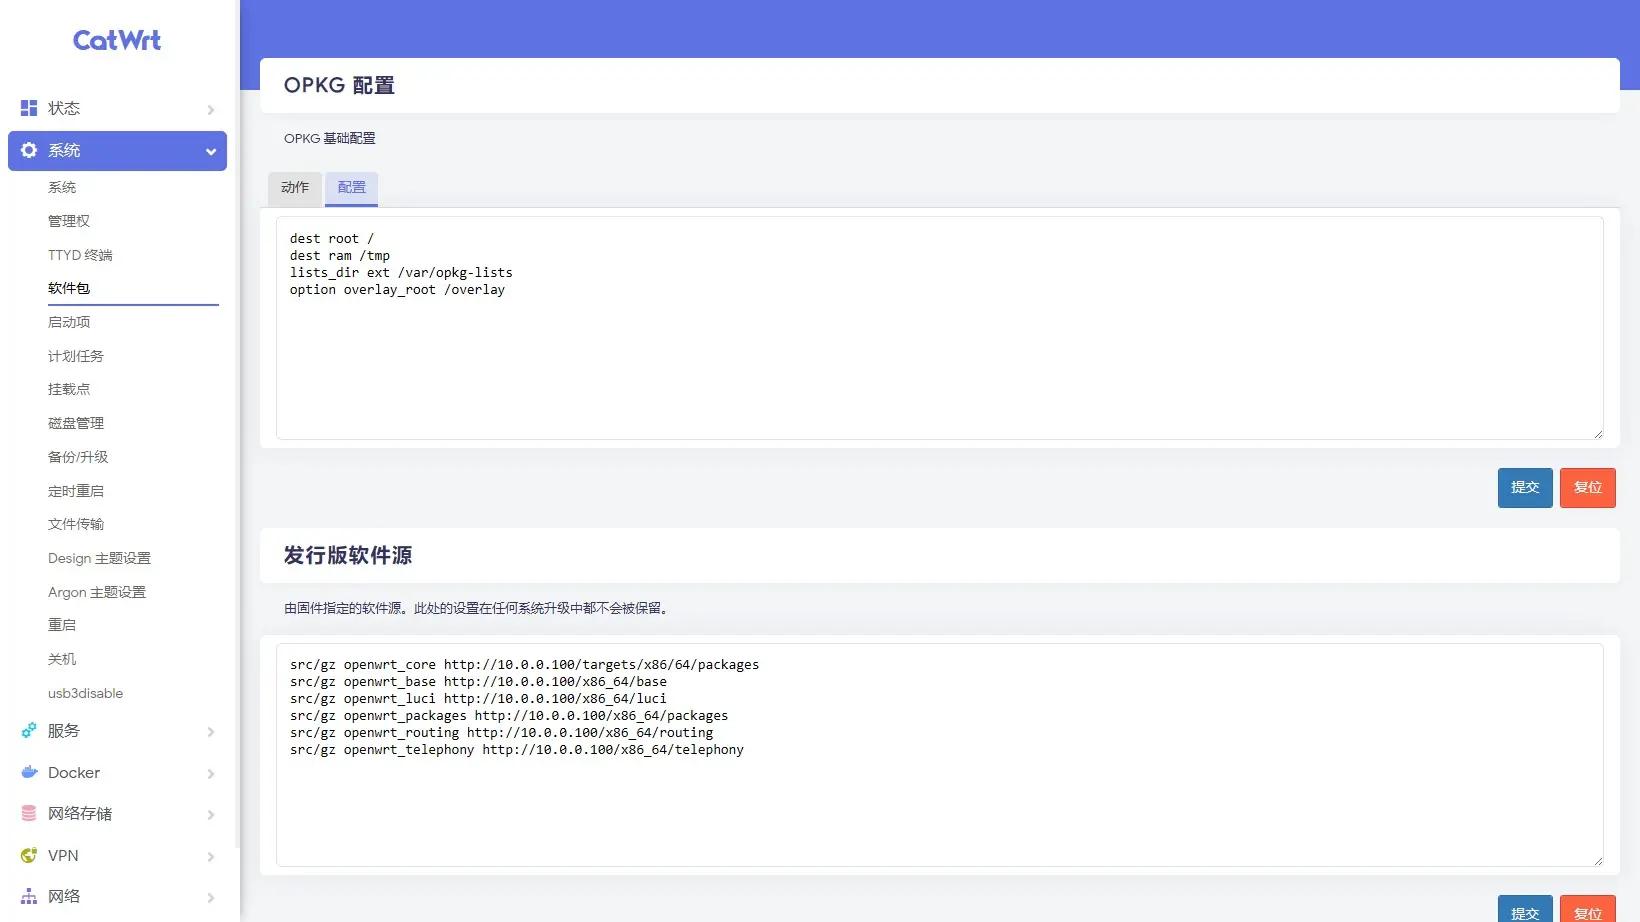
Task: Go to 启动项 page
Action: 69,322
